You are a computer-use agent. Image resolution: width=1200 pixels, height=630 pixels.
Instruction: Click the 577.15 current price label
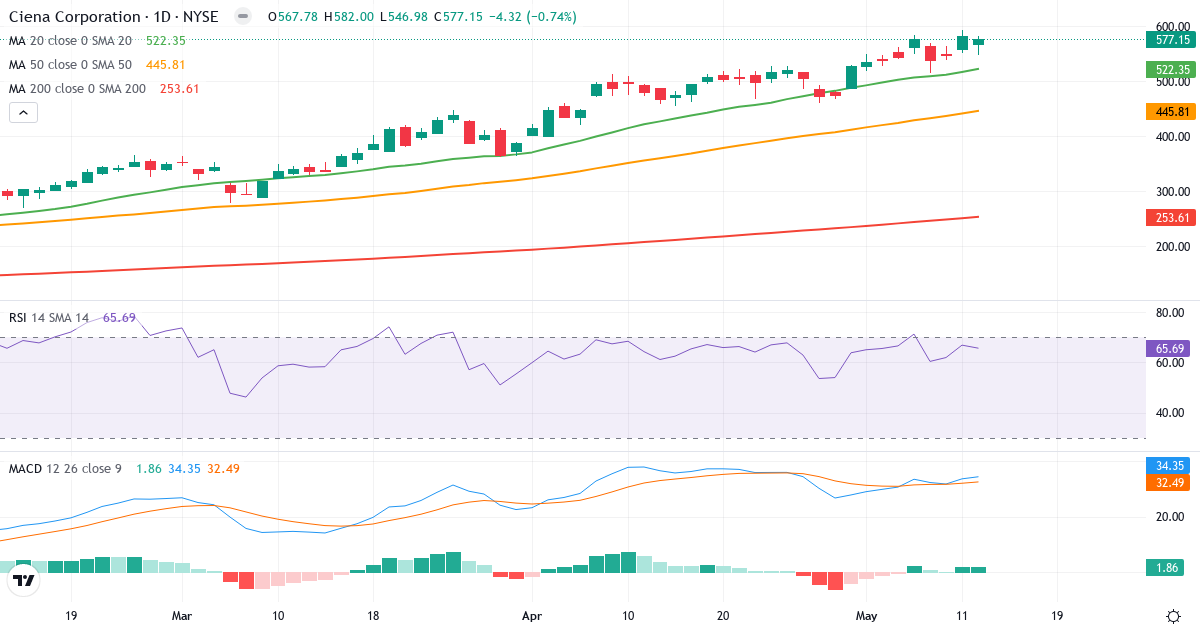[x=1172, y=40]
